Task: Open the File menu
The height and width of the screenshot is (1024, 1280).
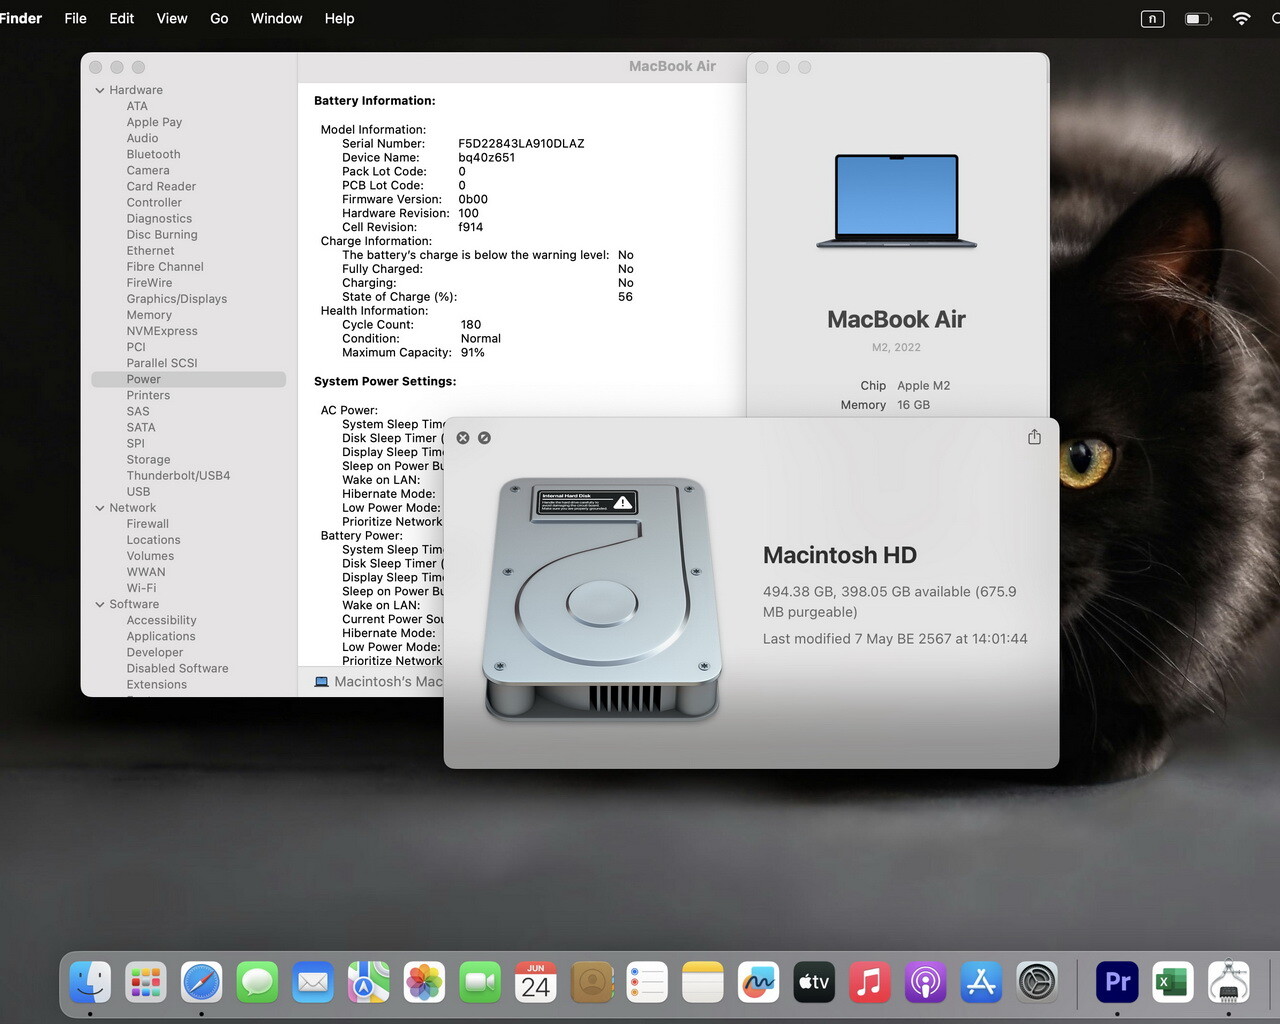Action: point(75,18)
